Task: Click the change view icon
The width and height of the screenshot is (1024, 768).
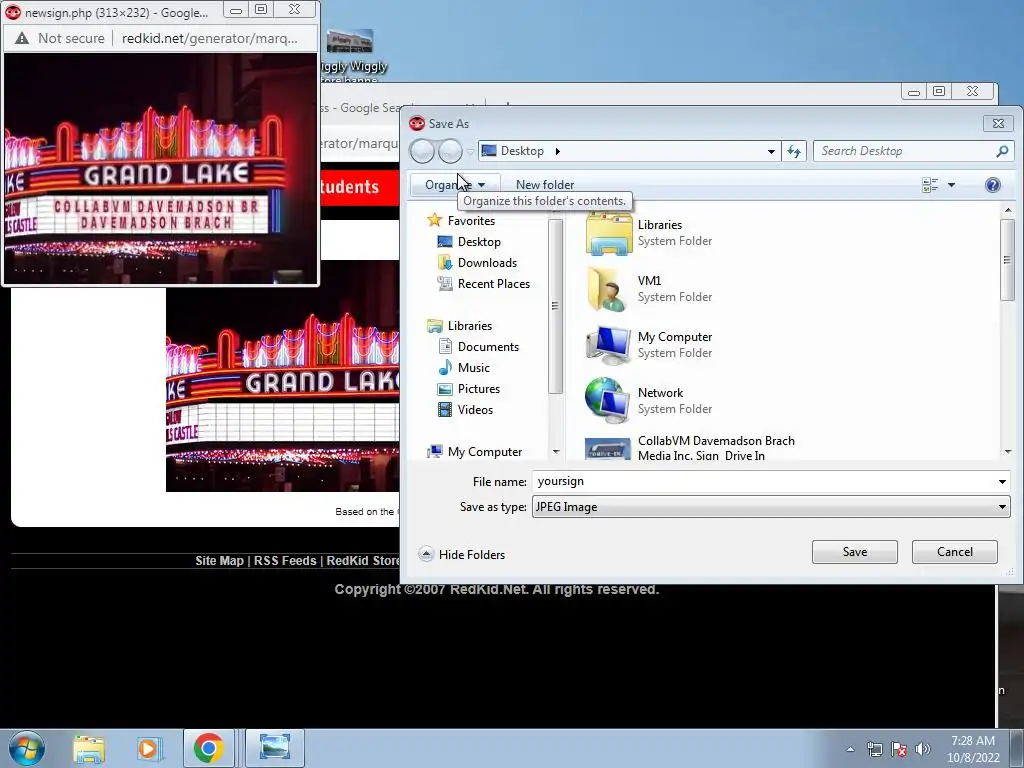Action: [930, 185]
